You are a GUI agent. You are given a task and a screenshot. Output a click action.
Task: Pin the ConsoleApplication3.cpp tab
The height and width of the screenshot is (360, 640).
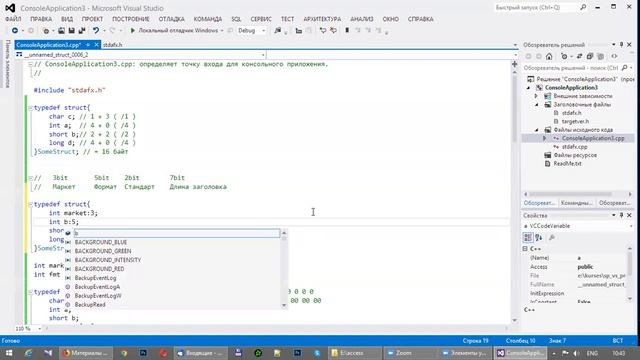[x=88, y=45]
